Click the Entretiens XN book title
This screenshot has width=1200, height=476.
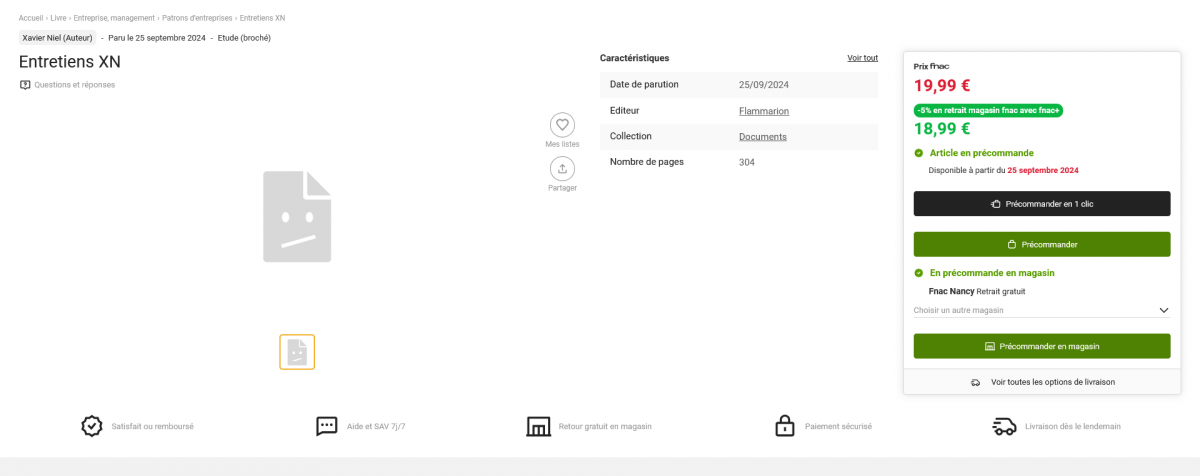pyautogui.click(x=70, y=62)
